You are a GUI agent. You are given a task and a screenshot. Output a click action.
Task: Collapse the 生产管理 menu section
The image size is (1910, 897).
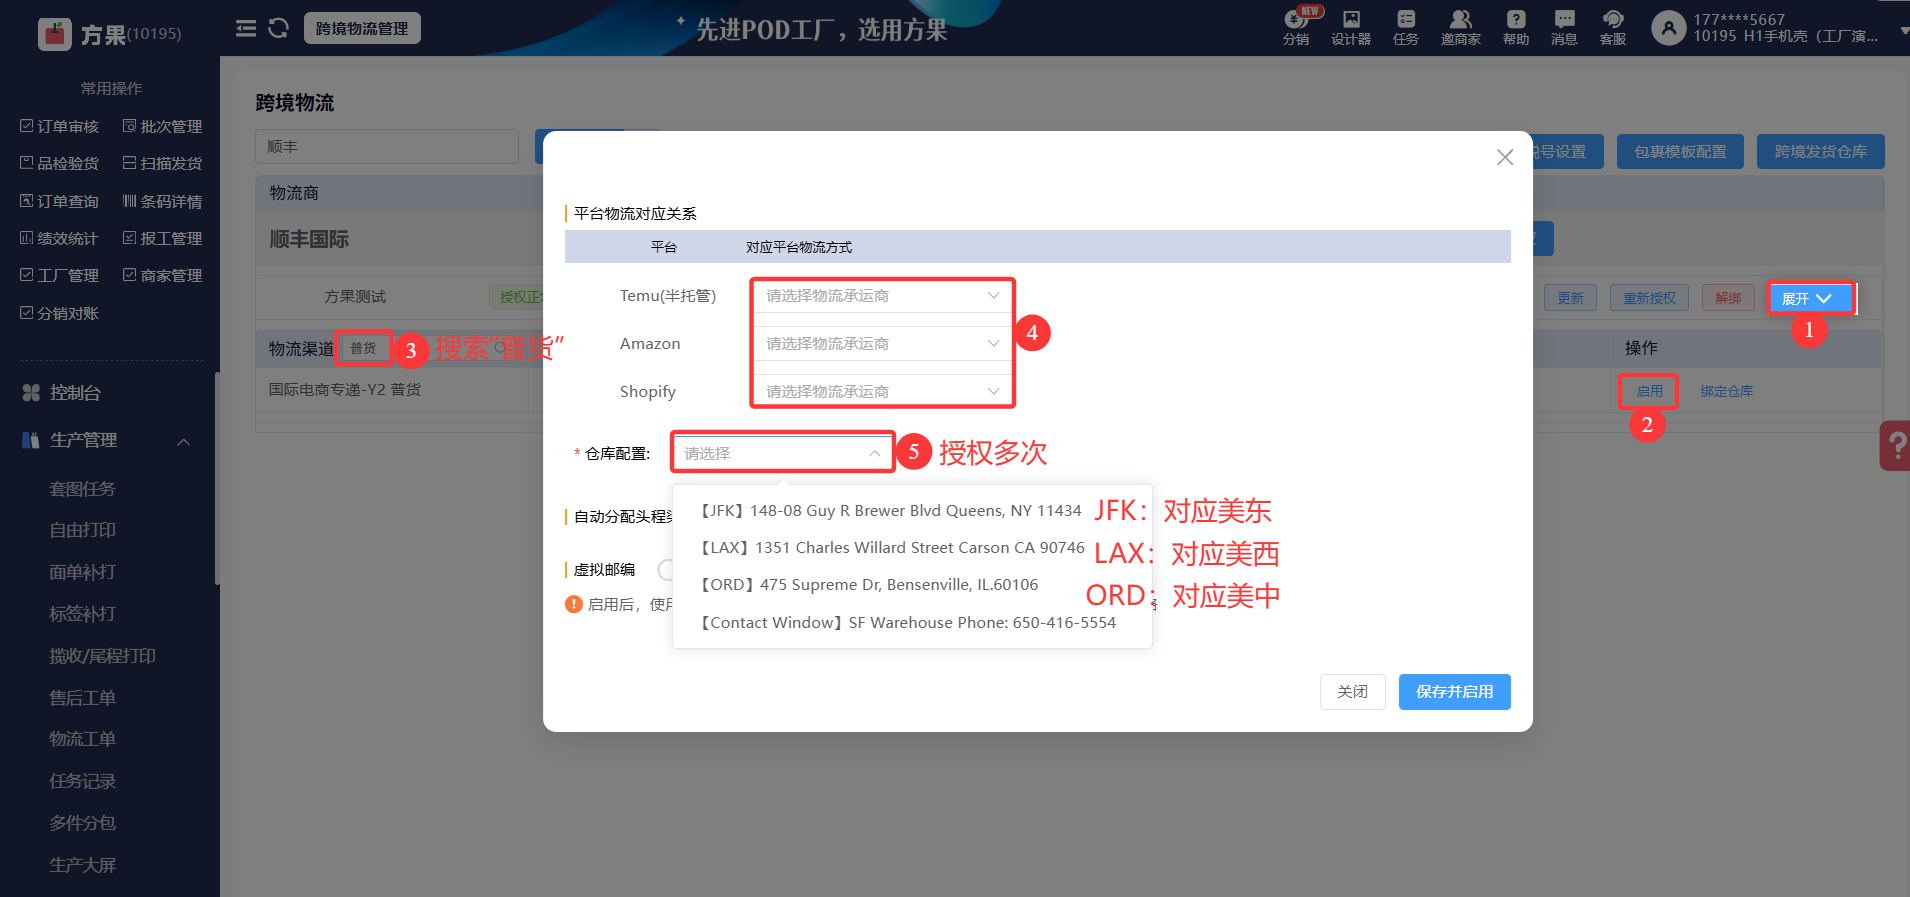point(184,441)
